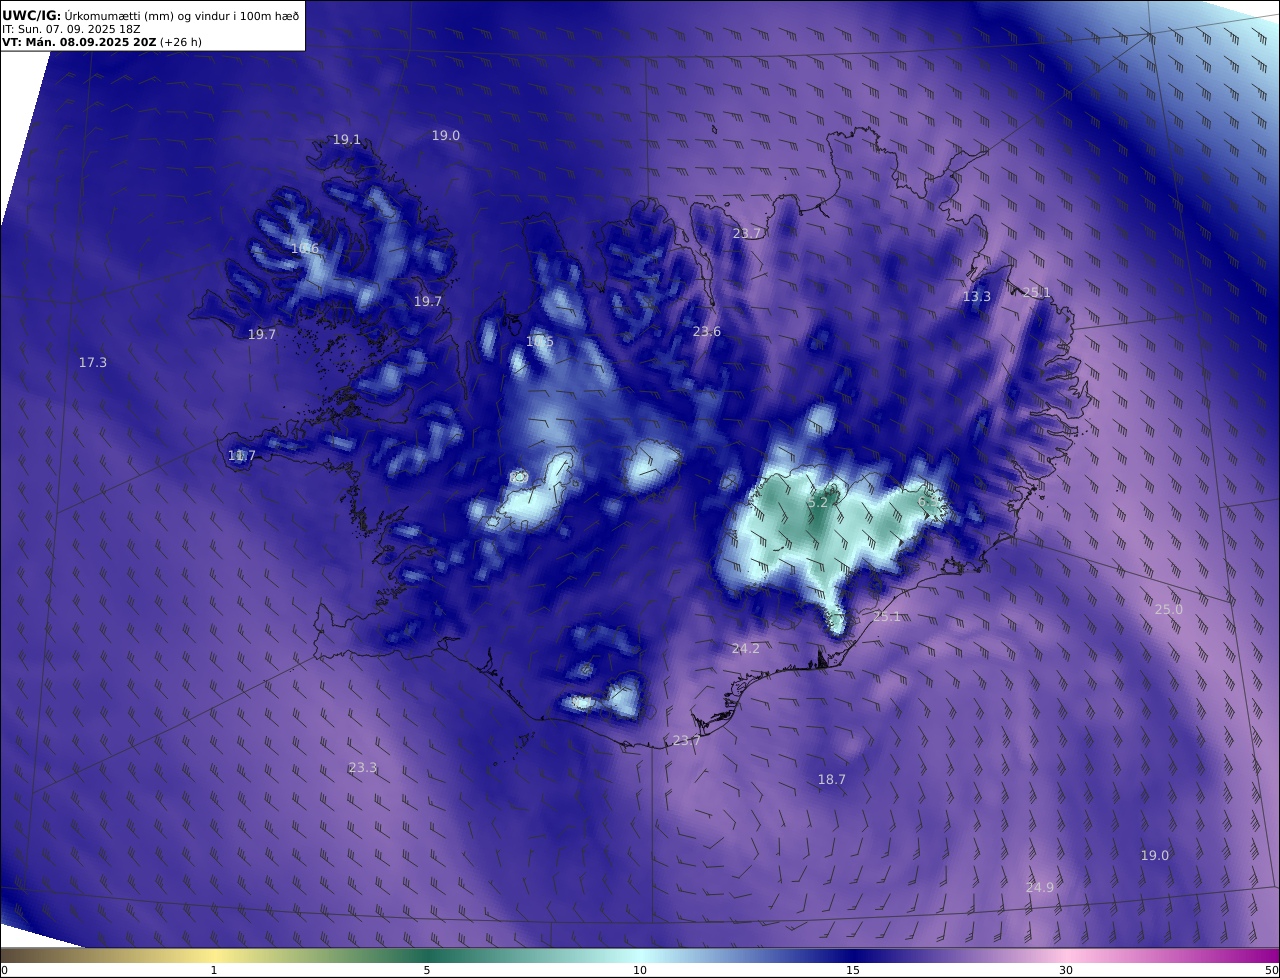Click the initial time line 'IT: Sun. 07. 09. 2025 18Z'
The width and height of the screenshot is (1280, 978).
click(x=71, y=29)
